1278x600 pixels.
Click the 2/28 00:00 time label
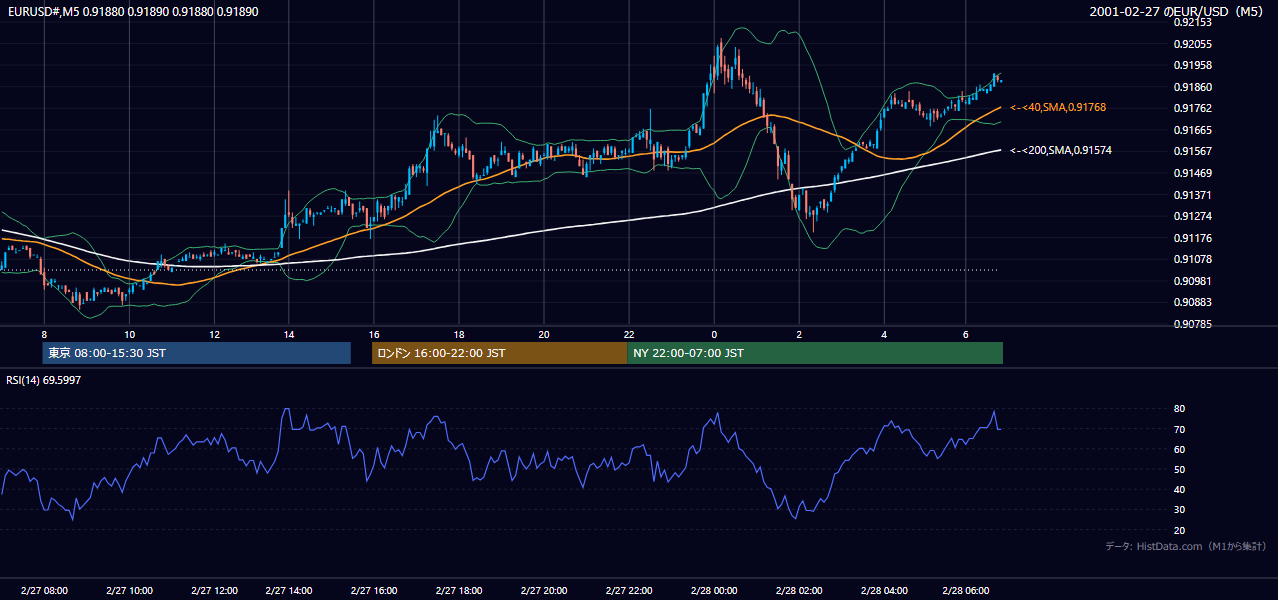[x=714, y=591]
